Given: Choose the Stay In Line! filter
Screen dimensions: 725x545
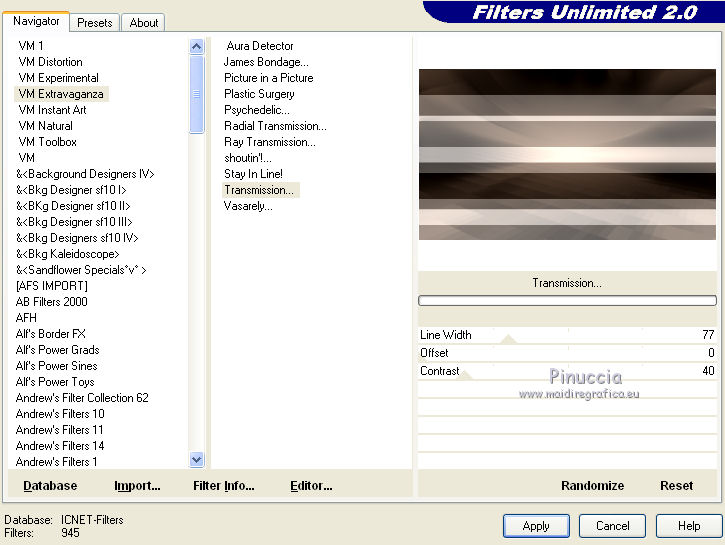Looking at the screenshot, I should 253,174.
